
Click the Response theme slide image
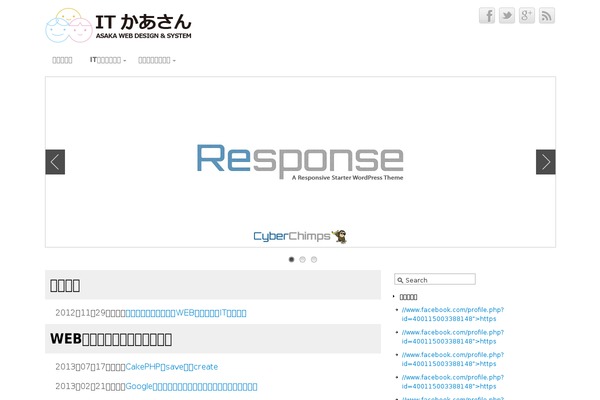(300, 162)
